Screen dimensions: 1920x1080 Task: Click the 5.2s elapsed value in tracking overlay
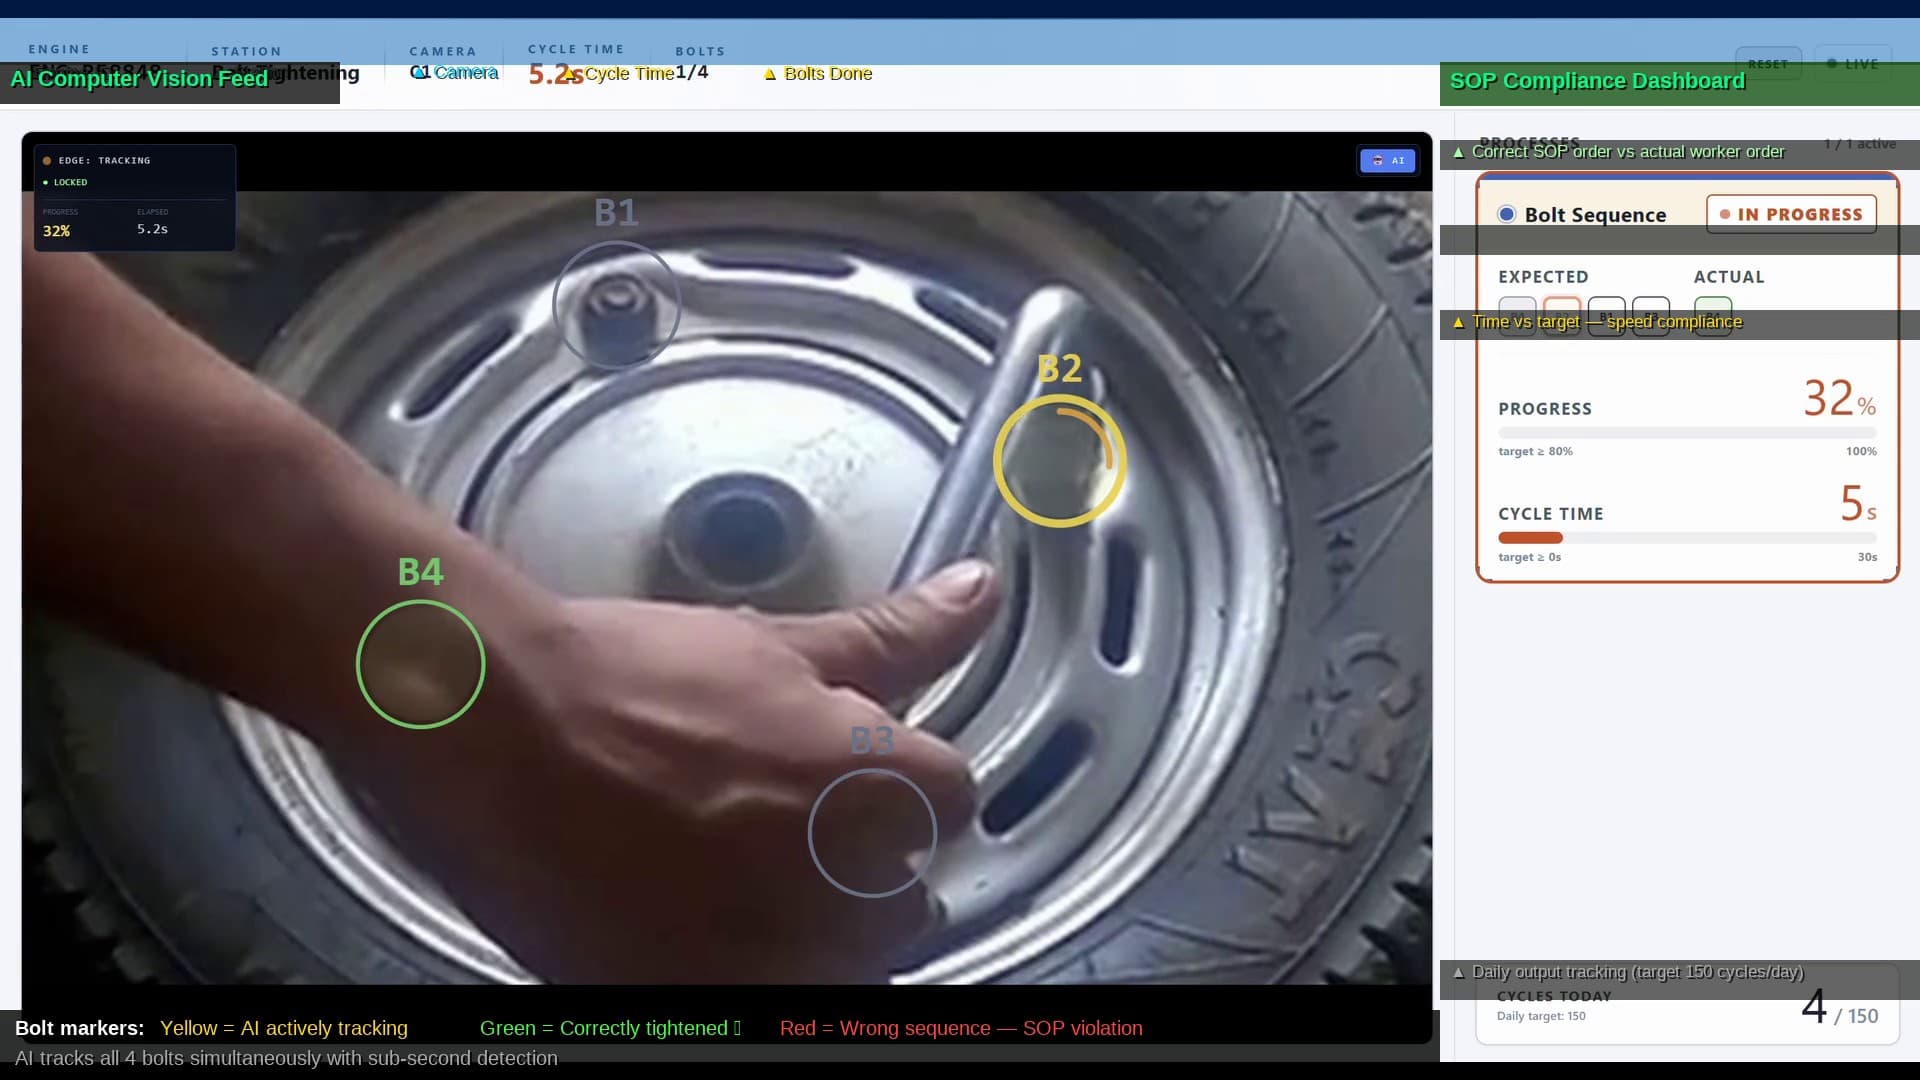coord(152,229)
